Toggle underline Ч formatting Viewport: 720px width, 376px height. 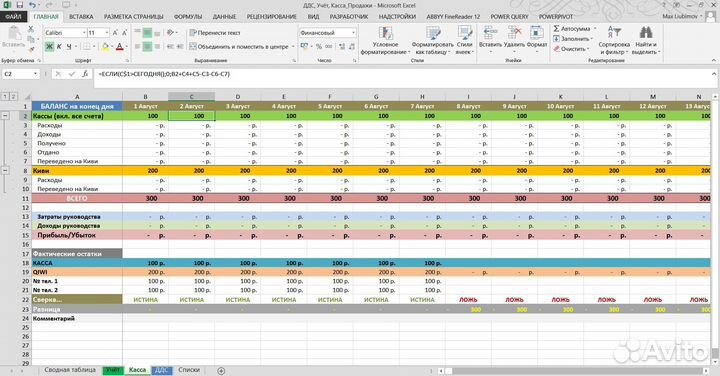(69, 46)
